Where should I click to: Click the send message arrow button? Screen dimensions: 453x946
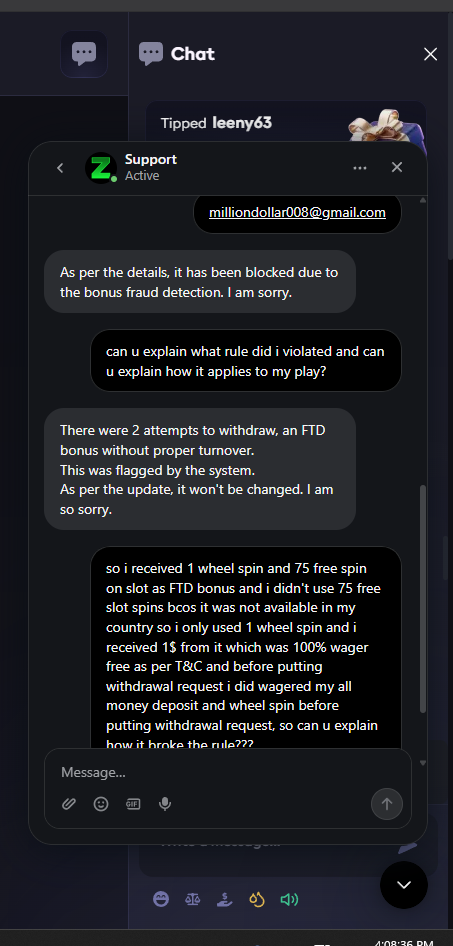[x=387, y=804]
